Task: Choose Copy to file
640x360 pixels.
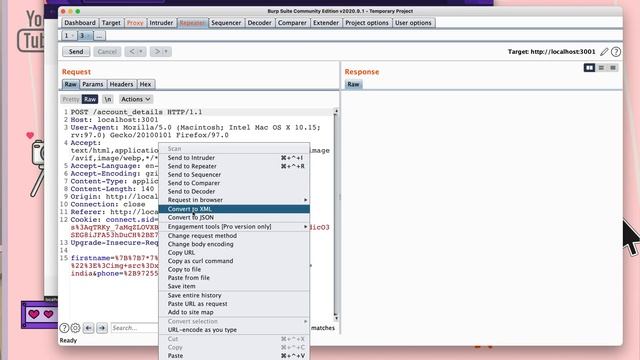Action: point(234,269)
